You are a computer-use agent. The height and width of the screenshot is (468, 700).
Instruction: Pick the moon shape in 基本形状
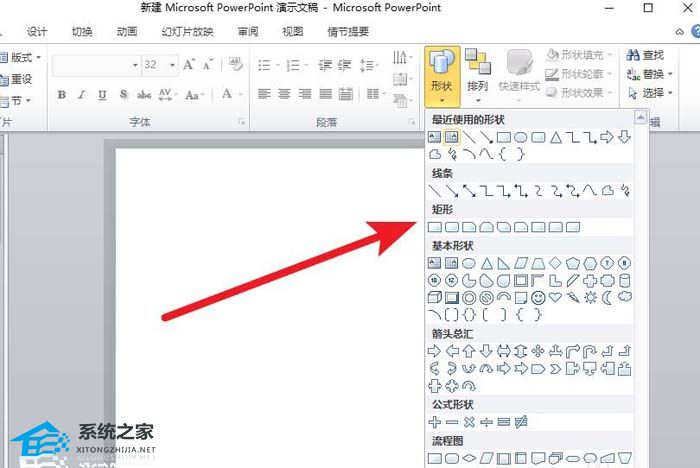pyautogui.click(x=607, y=298)
